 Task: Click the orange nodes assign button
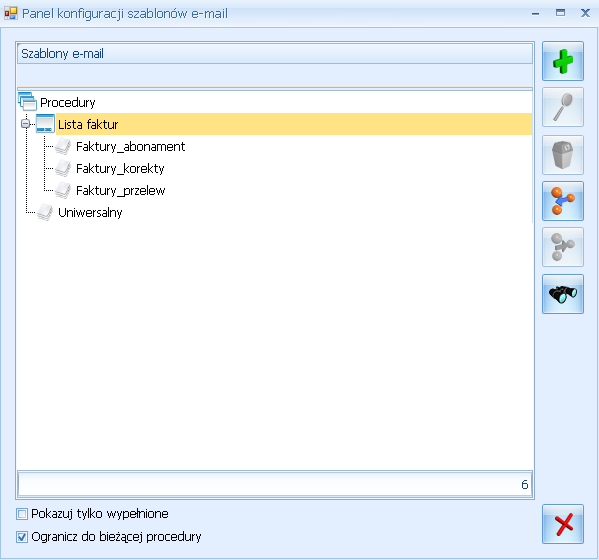coord(563,201)
